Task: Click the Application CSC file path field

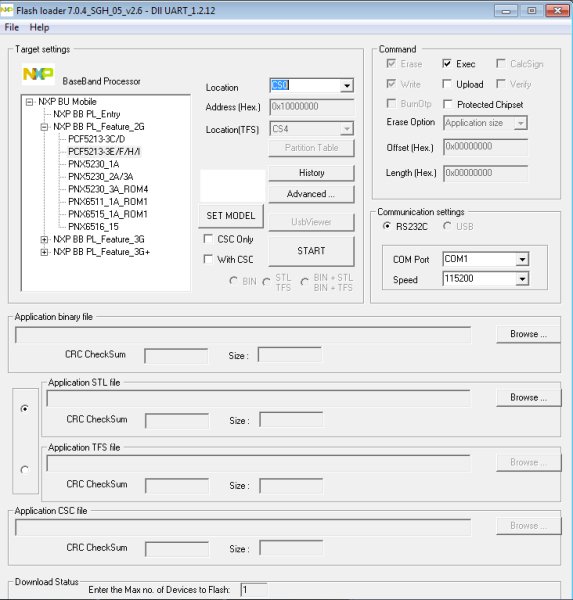Action: [243, 527]
